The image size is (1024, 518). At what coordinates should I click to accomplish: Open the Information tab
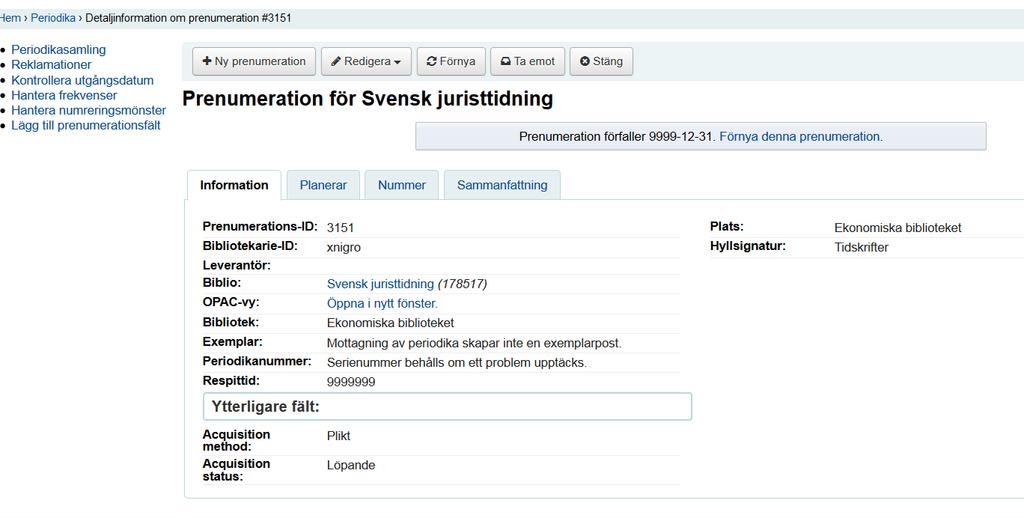(234, 185)
